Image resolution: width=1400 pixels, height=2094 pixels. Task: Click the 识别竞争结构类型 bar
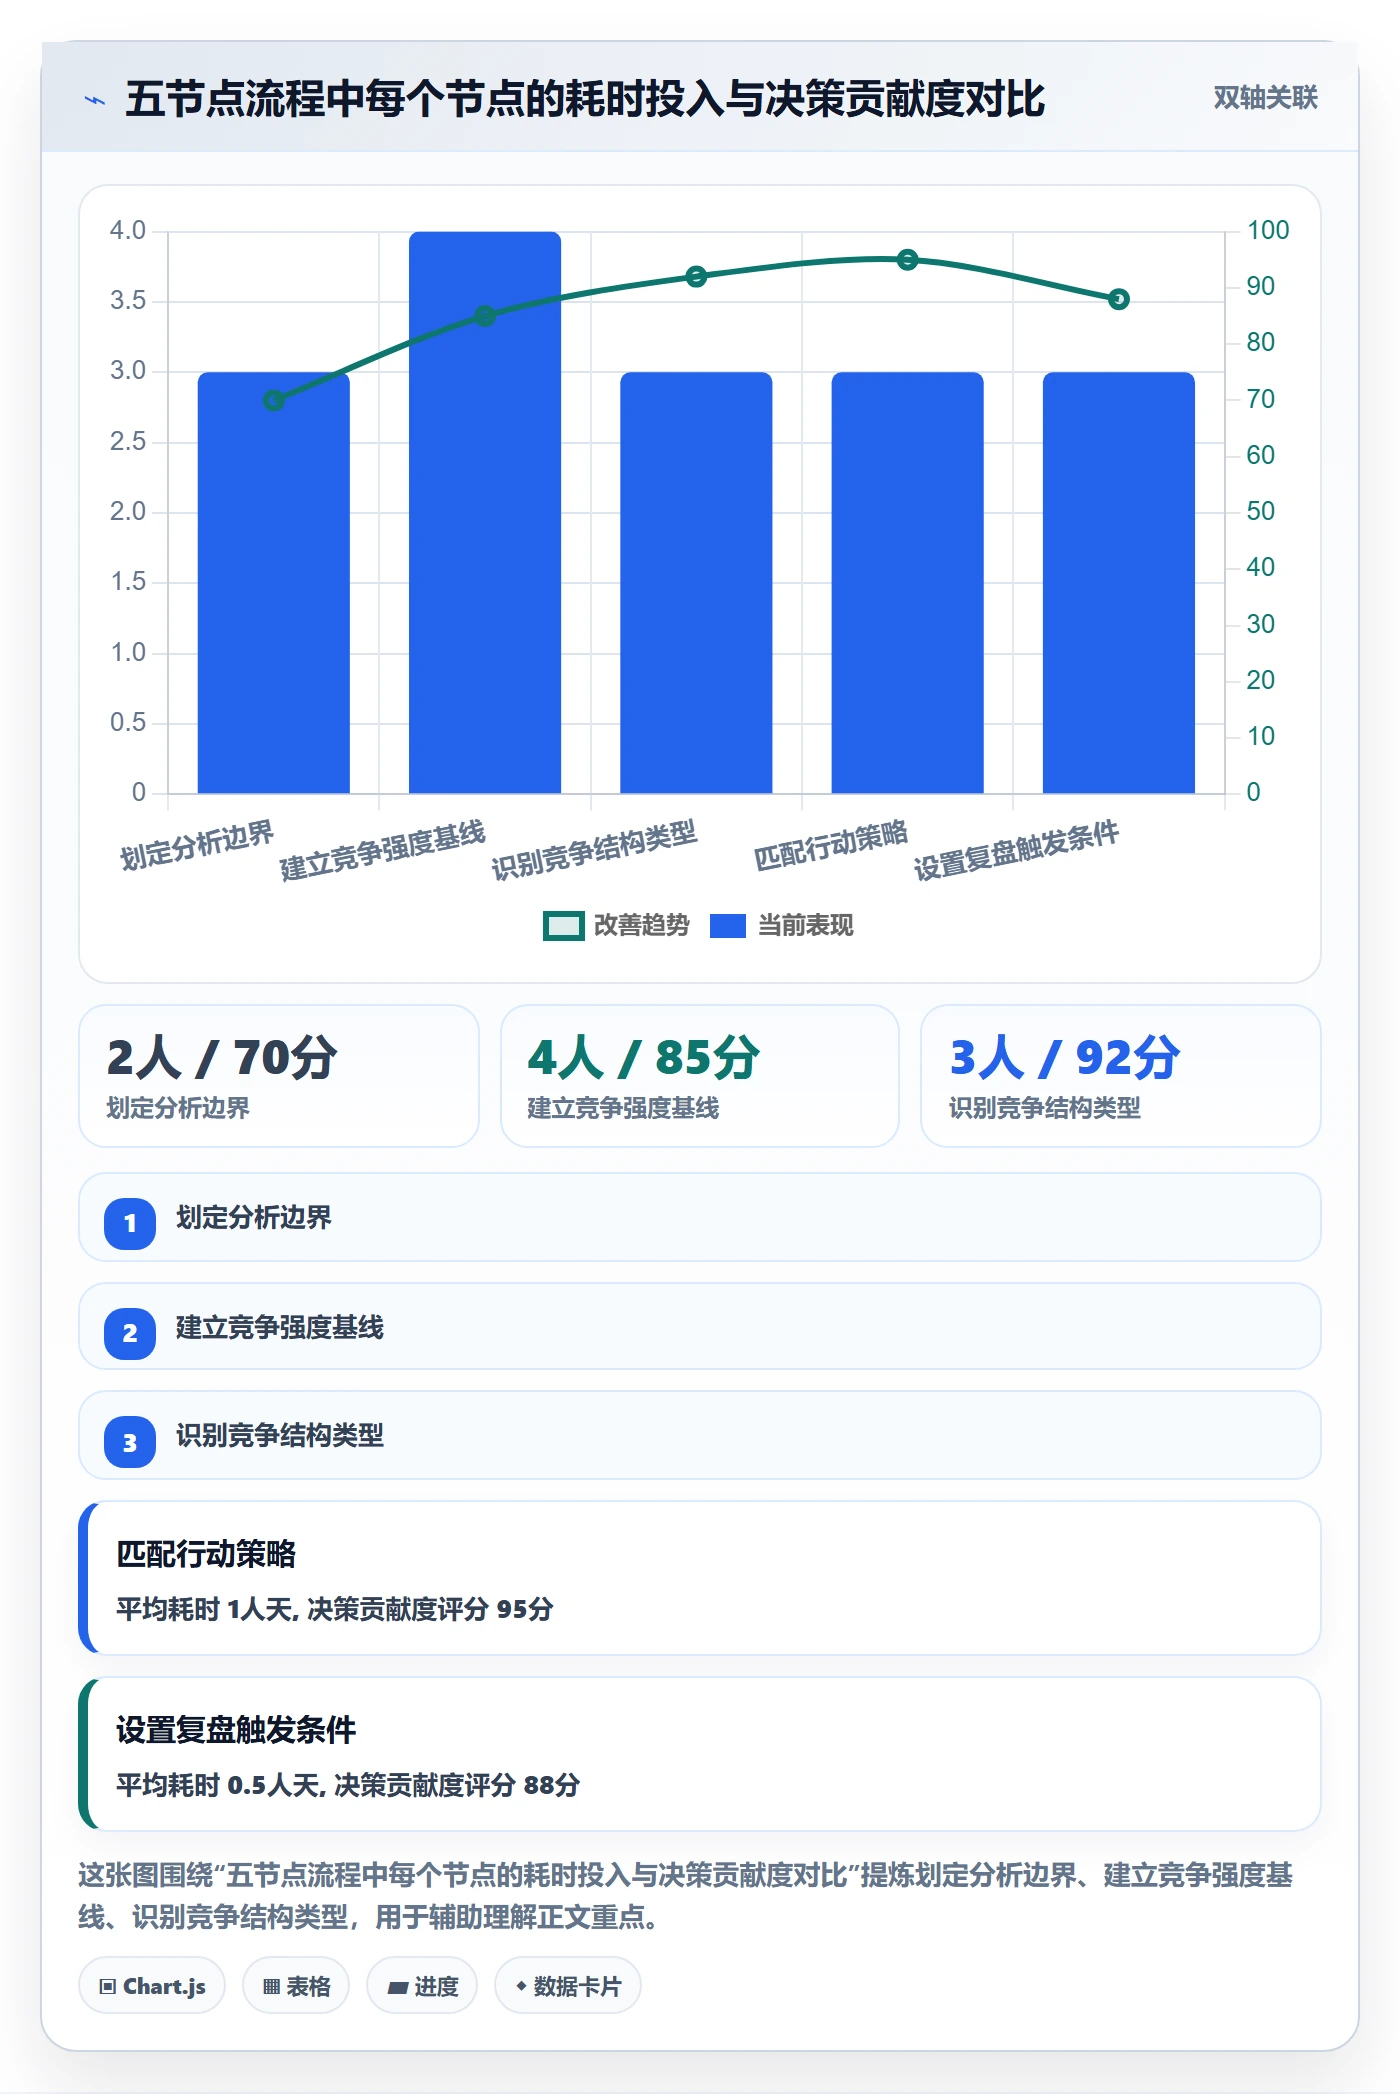point(696,583)
